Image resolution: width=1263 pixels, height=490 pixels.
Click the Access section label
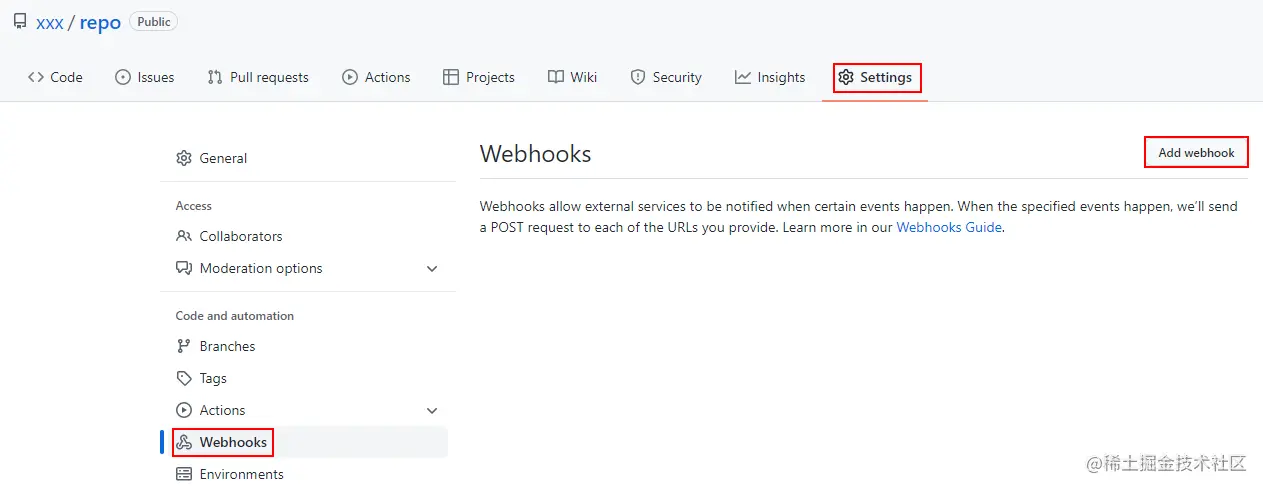194,206
